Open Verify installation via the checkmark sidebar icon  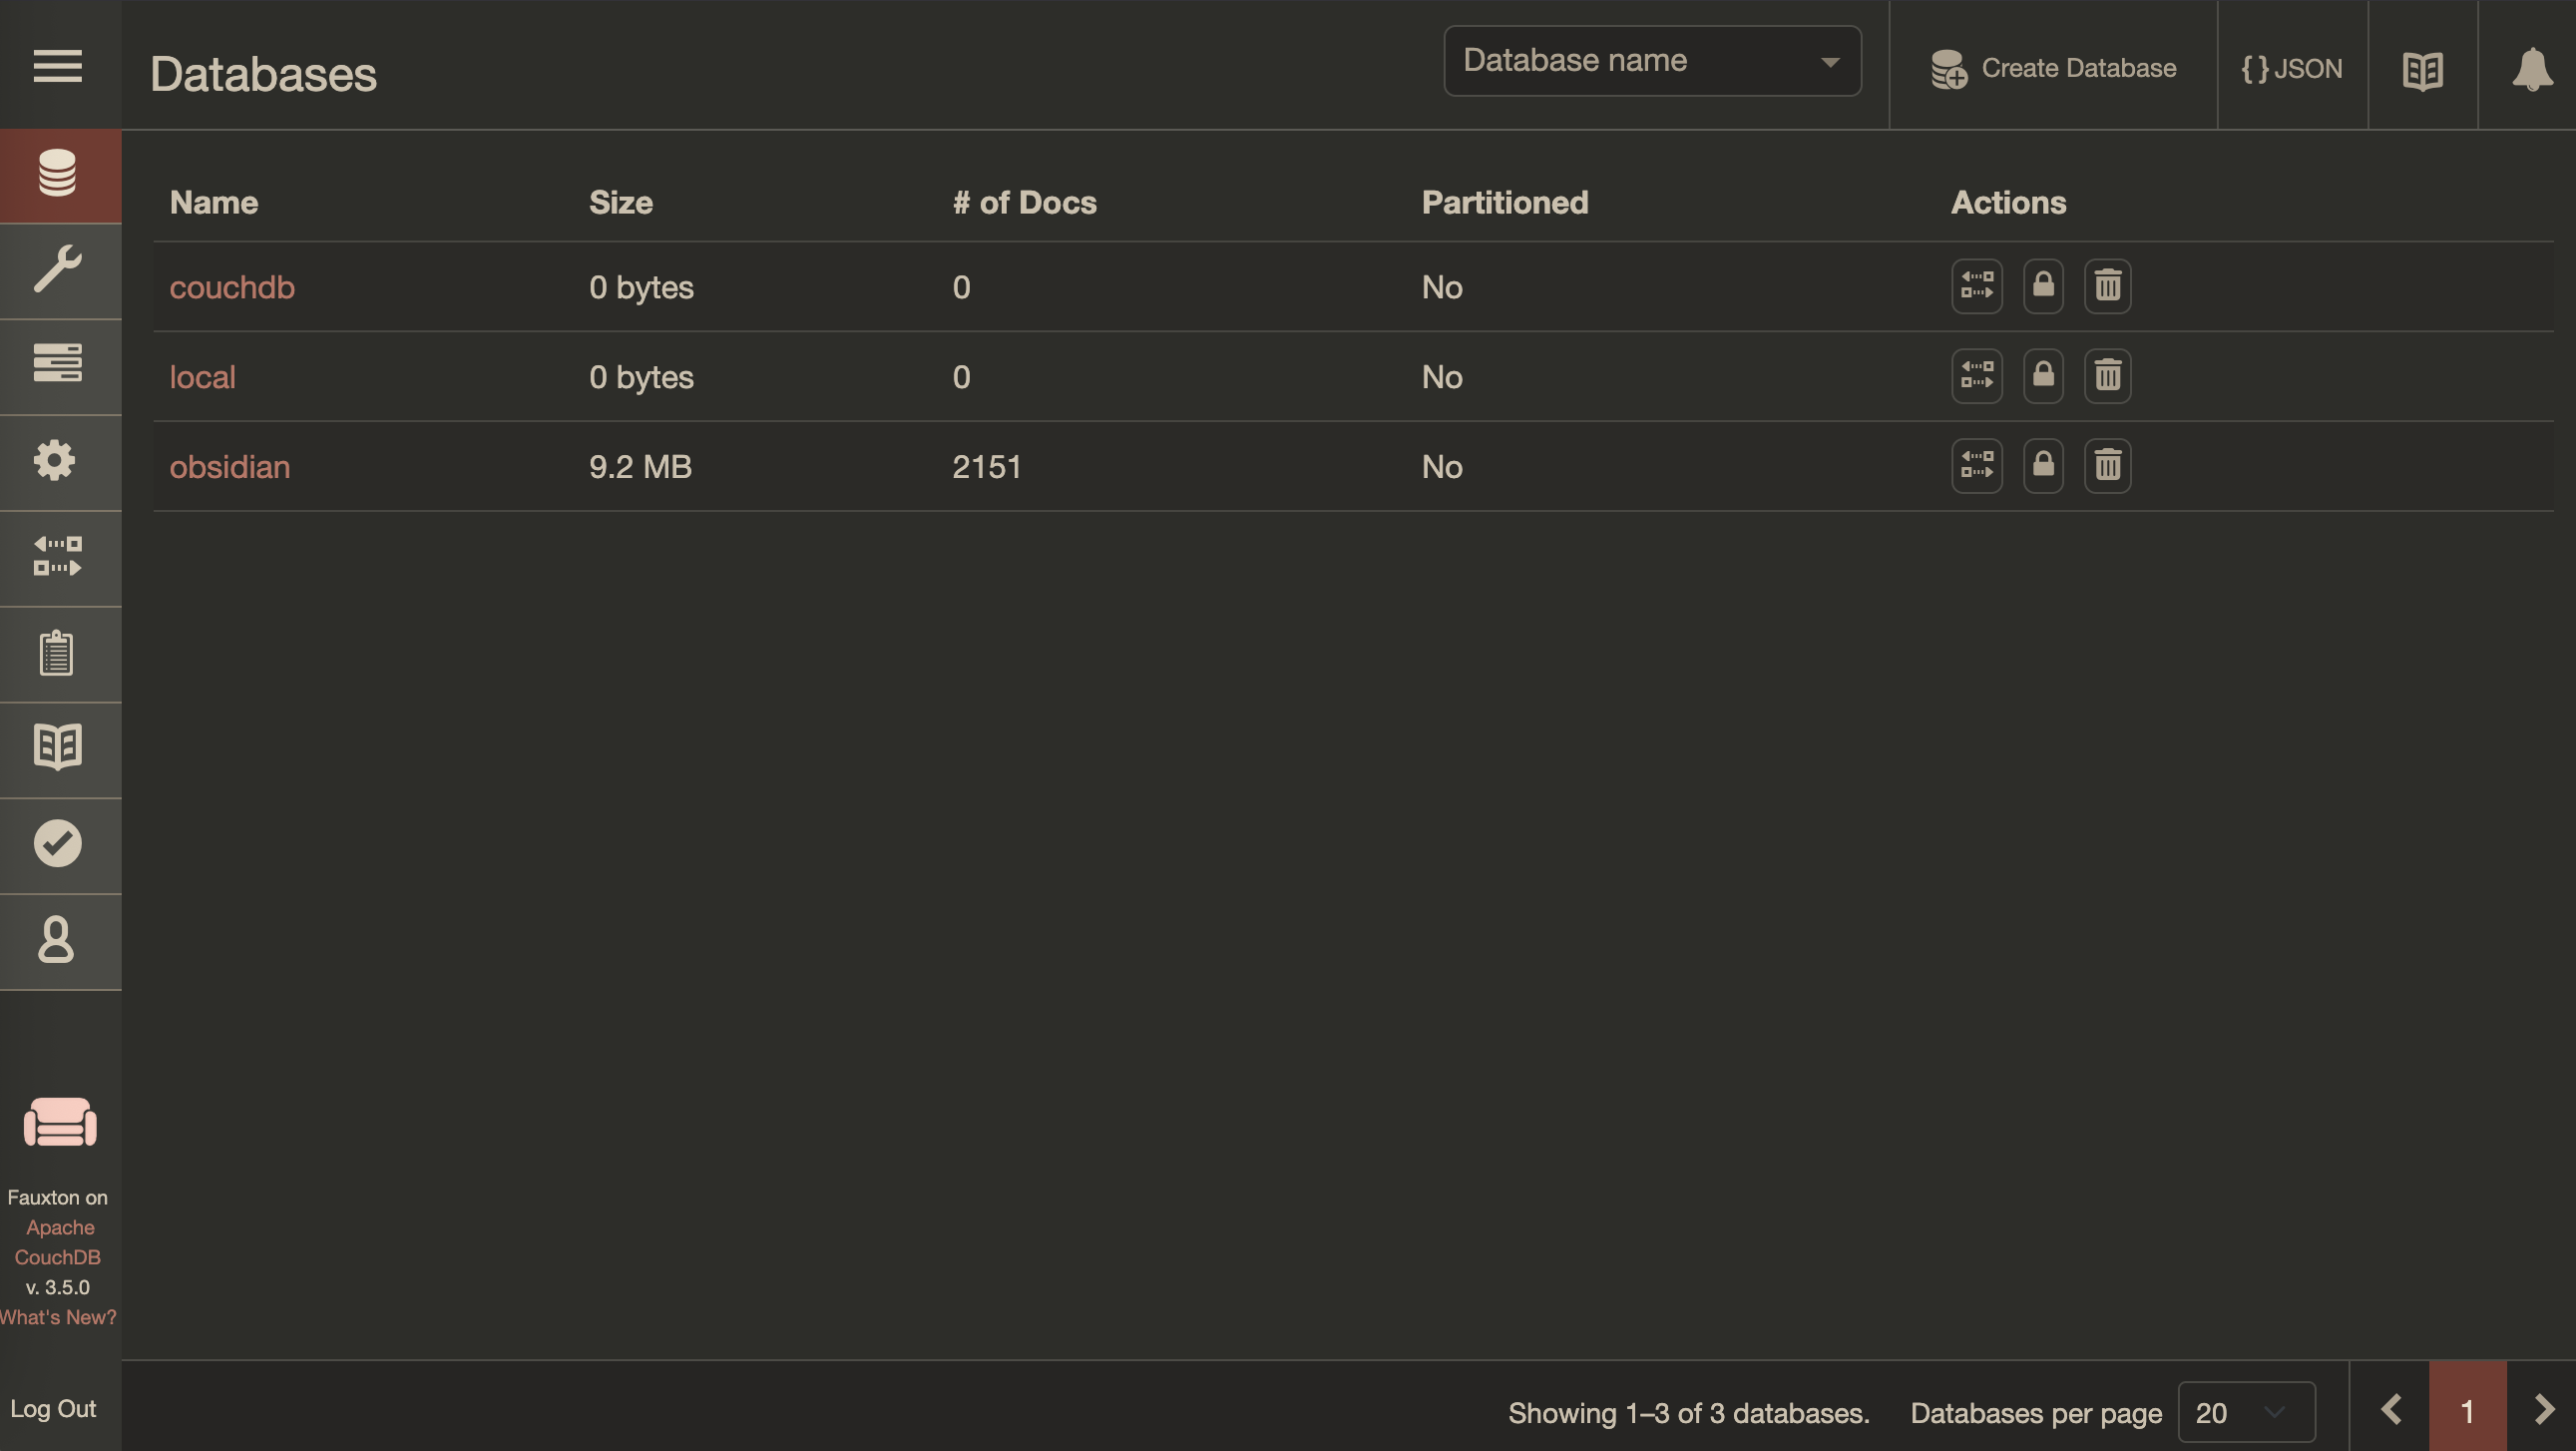pos(57,843)
